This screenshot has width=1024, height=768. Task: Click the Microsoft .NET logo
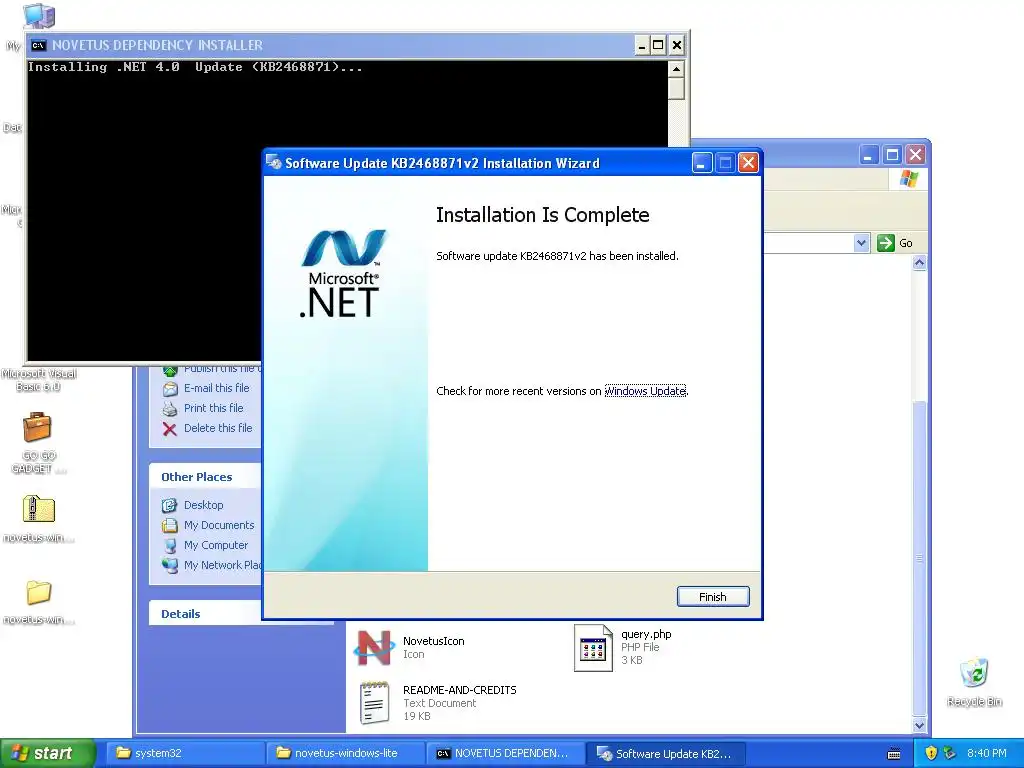click(343, 274)
